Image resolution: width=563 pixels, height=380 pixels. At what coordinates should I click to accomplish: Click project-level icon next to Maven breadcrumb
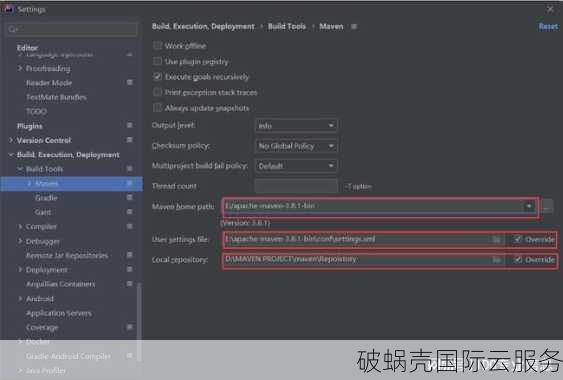[354, 27]
